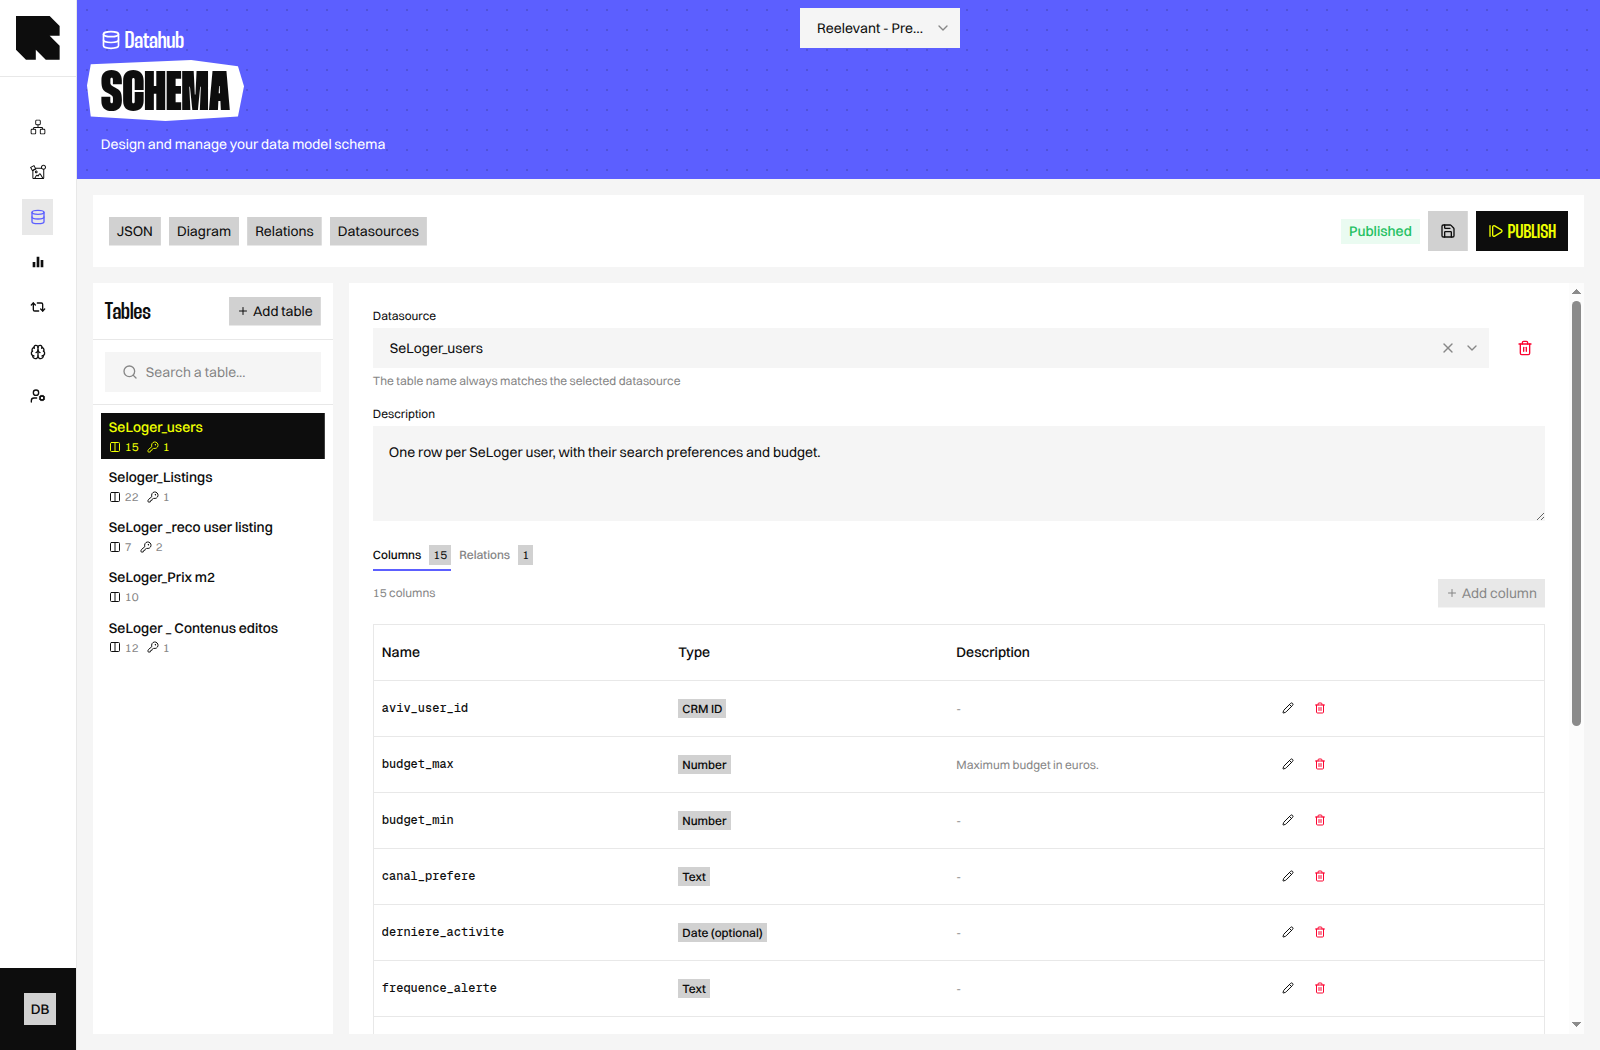Edit the budget_min column
Image resolution: width=1600 pixels, height=1050 pixels.
pos(1288,820)
